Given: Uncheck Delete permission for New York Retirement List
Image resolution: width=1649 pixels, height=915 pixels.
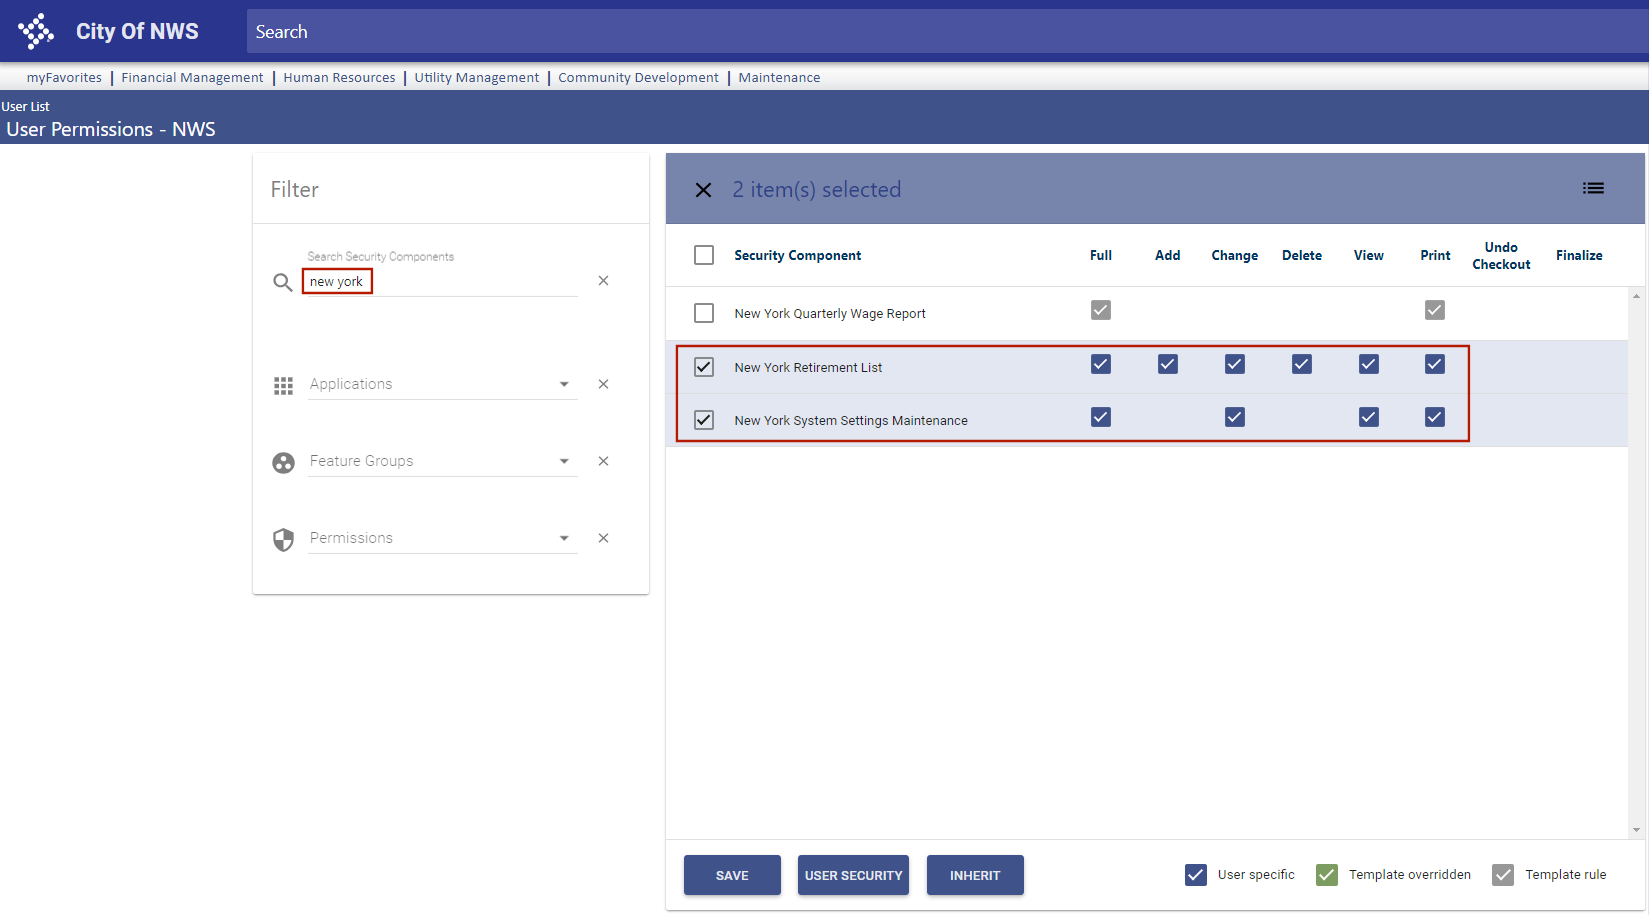Looking at the screenshot, I should coord(1301,364).
